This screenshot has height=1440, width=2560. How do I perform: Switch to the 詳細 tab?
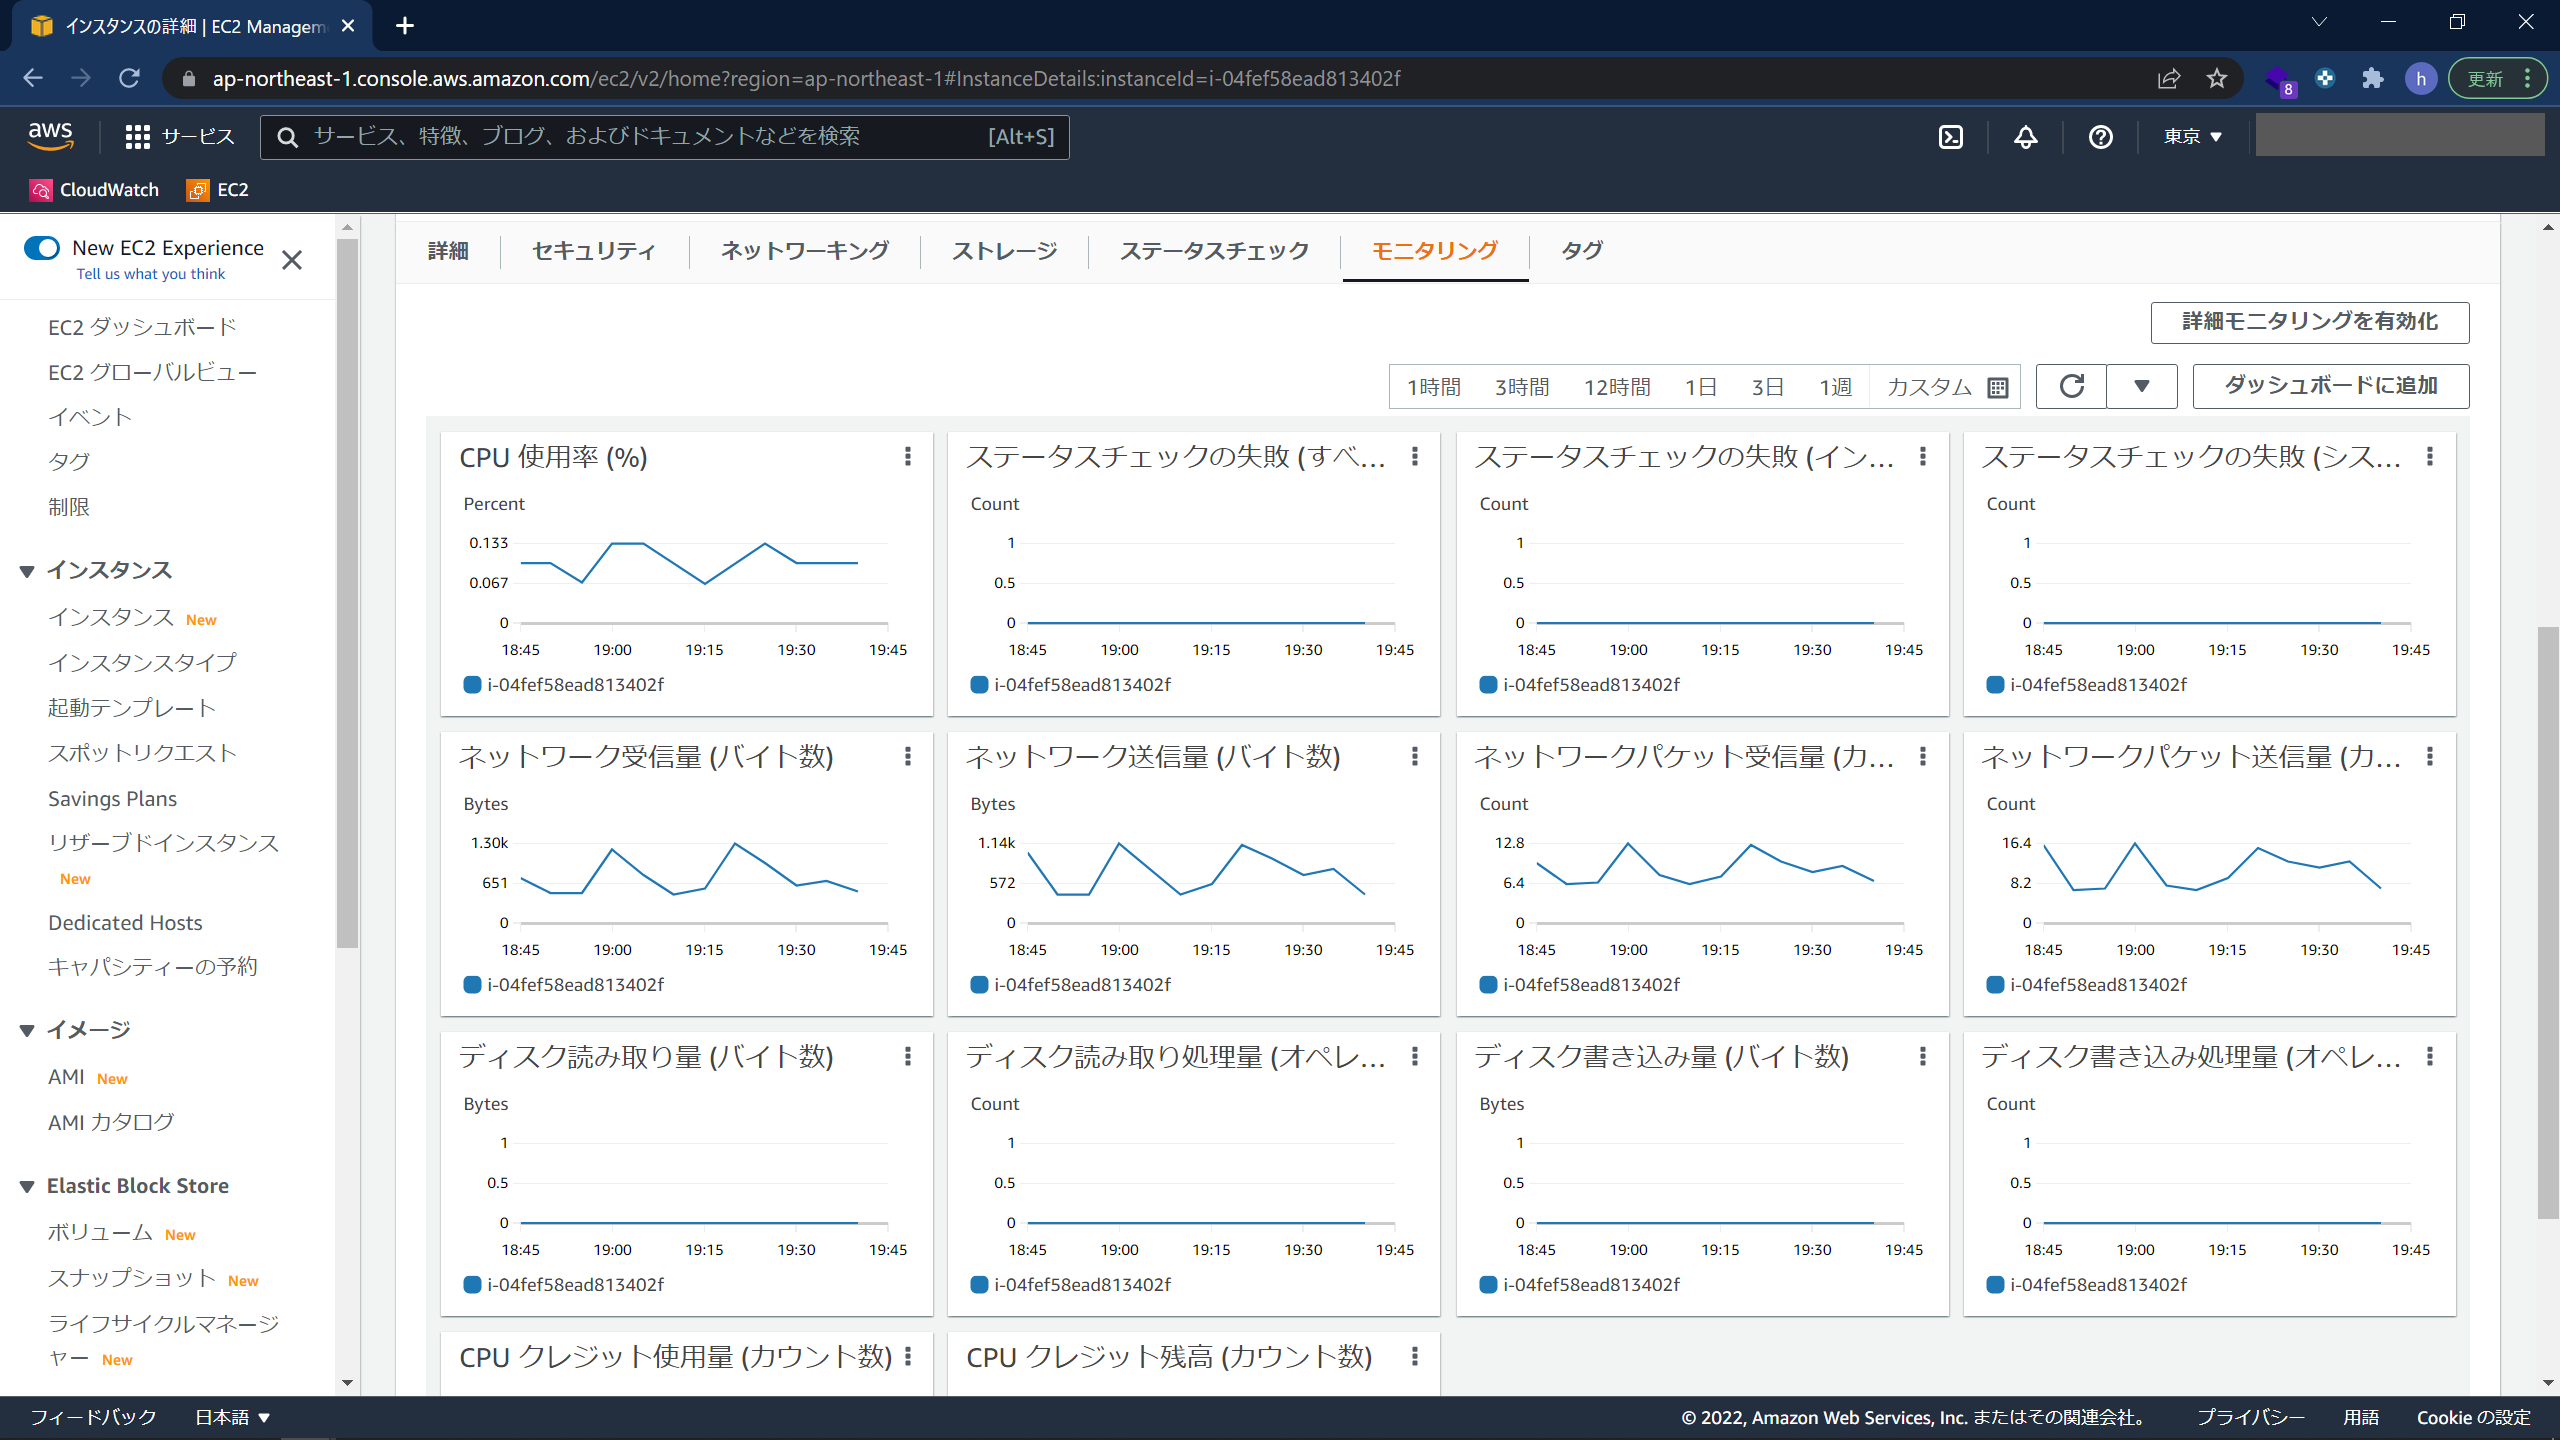[x=448, y=251]
